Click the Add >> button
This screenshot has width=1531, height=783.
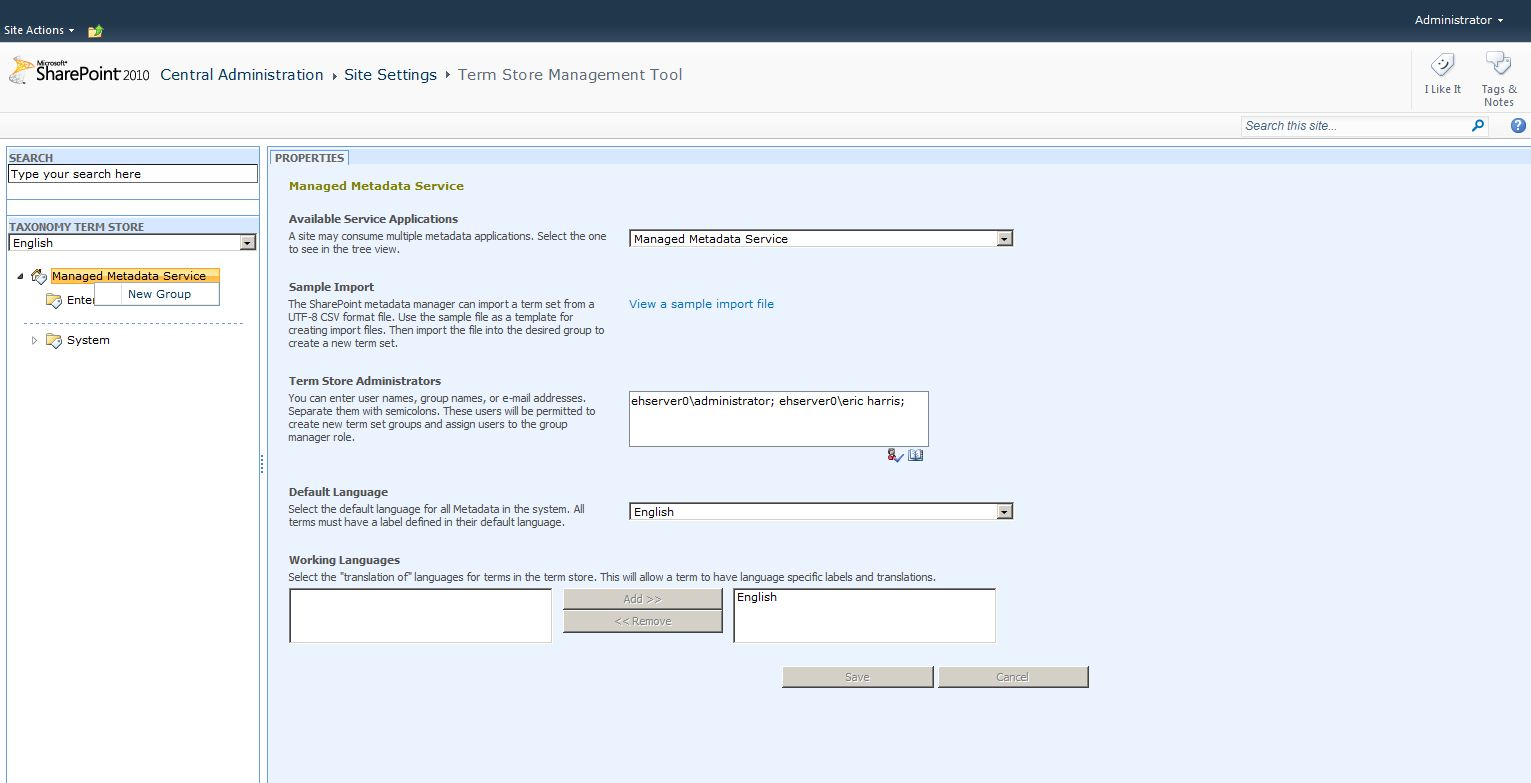point(642,599)
